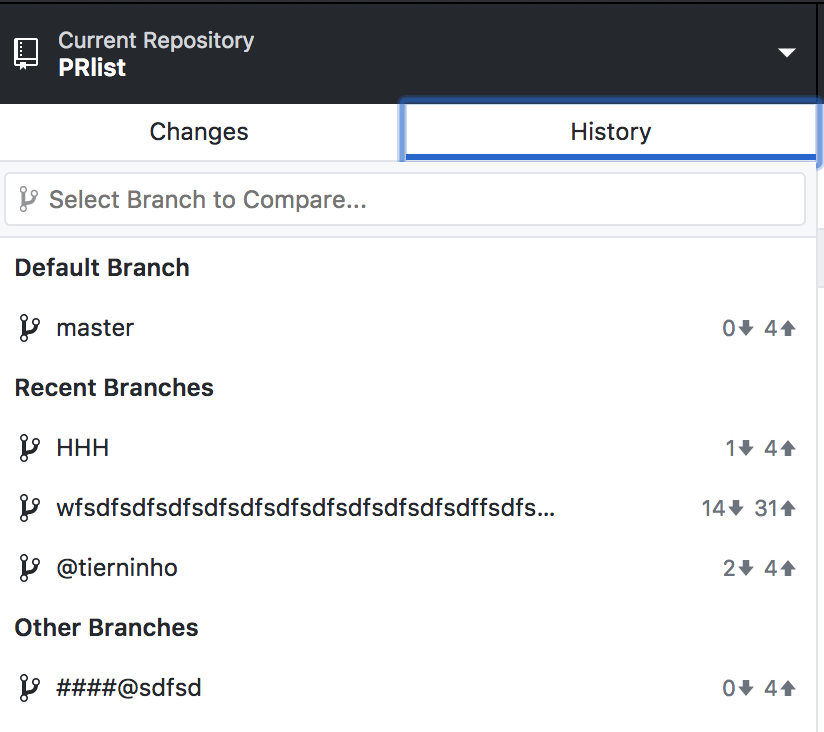Screen dimensions: 824x732
Task: Choose the HHH branch name
Action: click(x=83, y=448)
